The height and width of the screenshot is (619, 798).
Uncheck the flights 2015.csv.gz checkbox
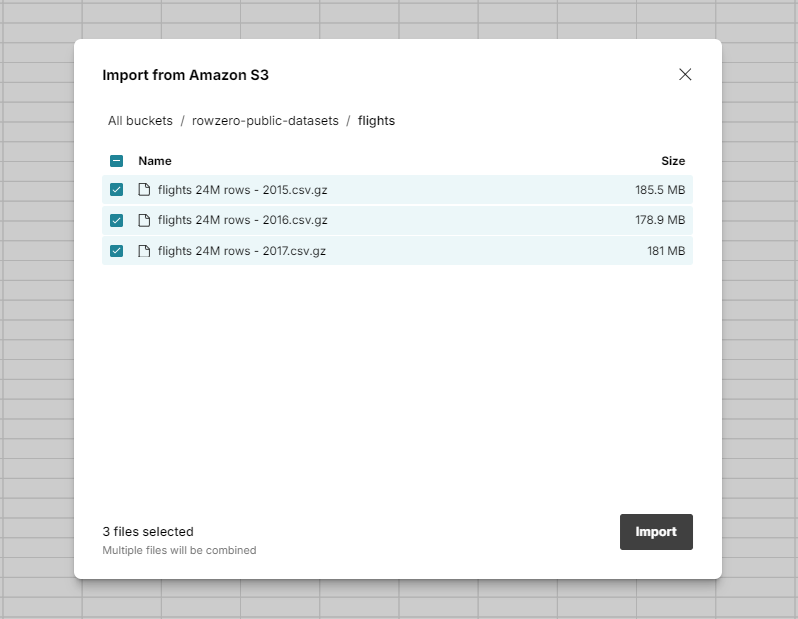click(x=116, y=190)
